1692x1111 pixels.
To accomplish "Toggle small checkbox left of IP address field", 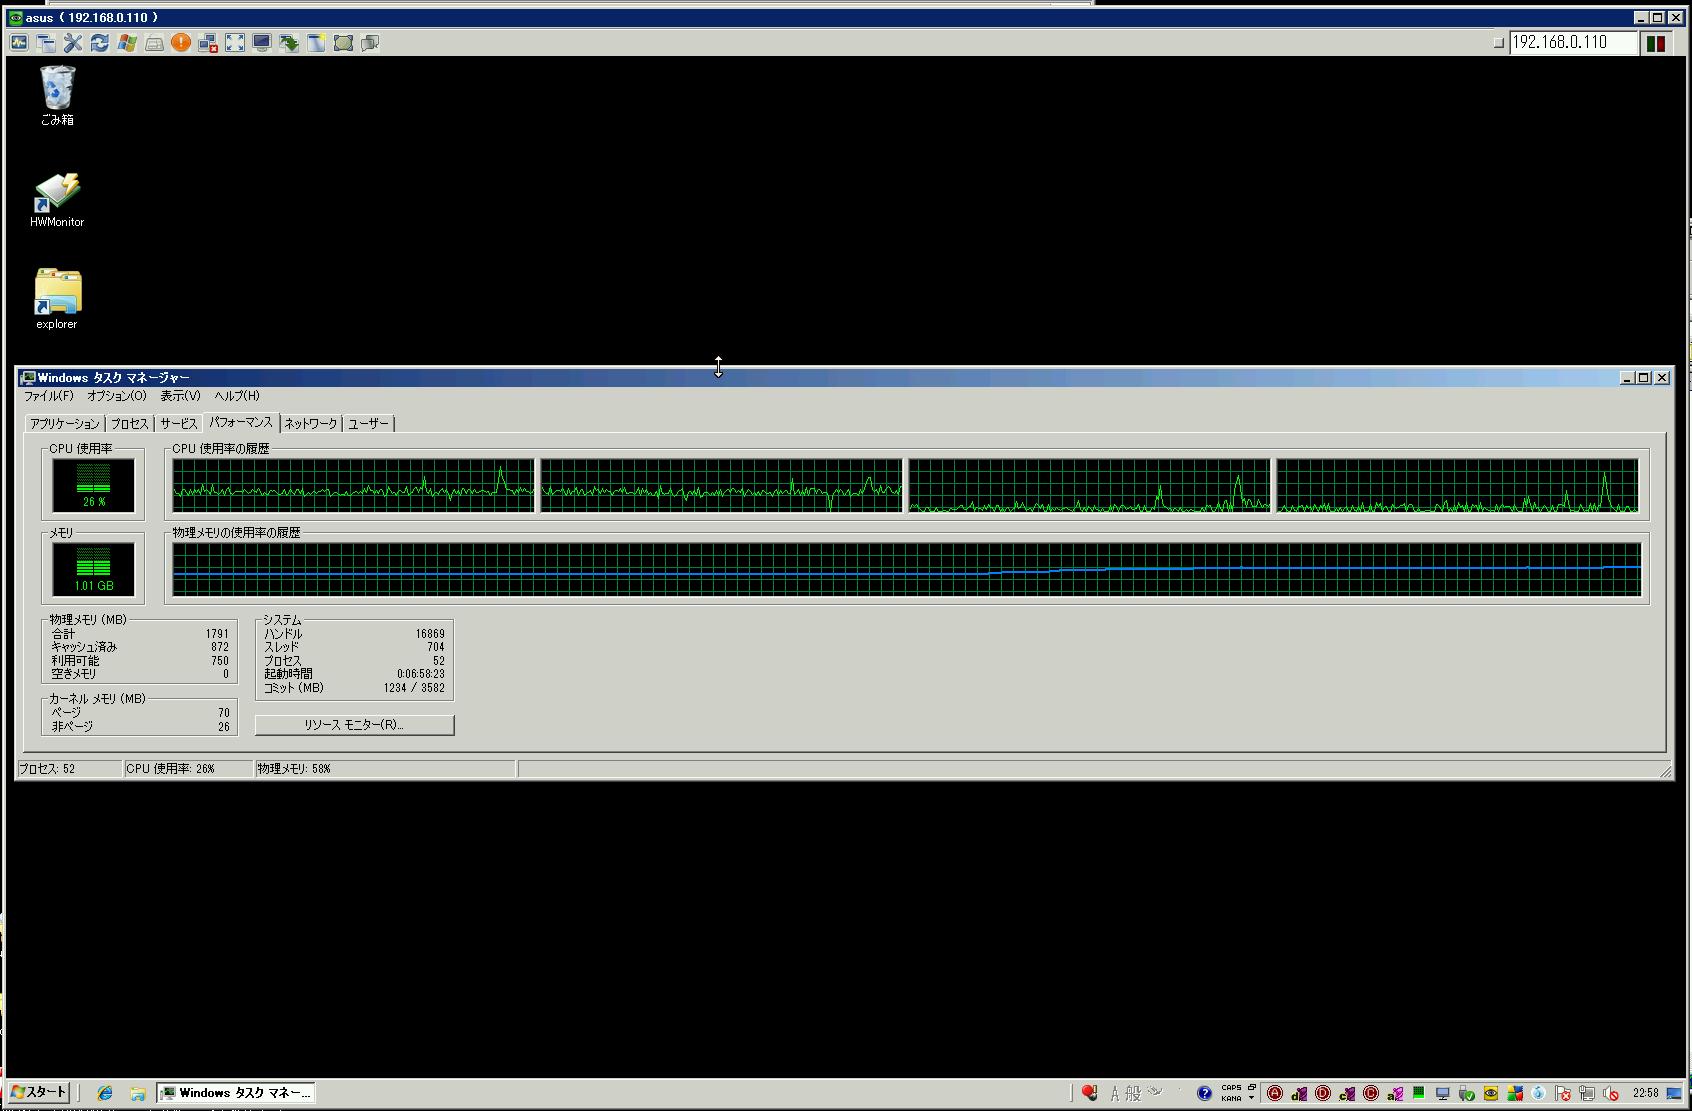I will pos(1498,42).
